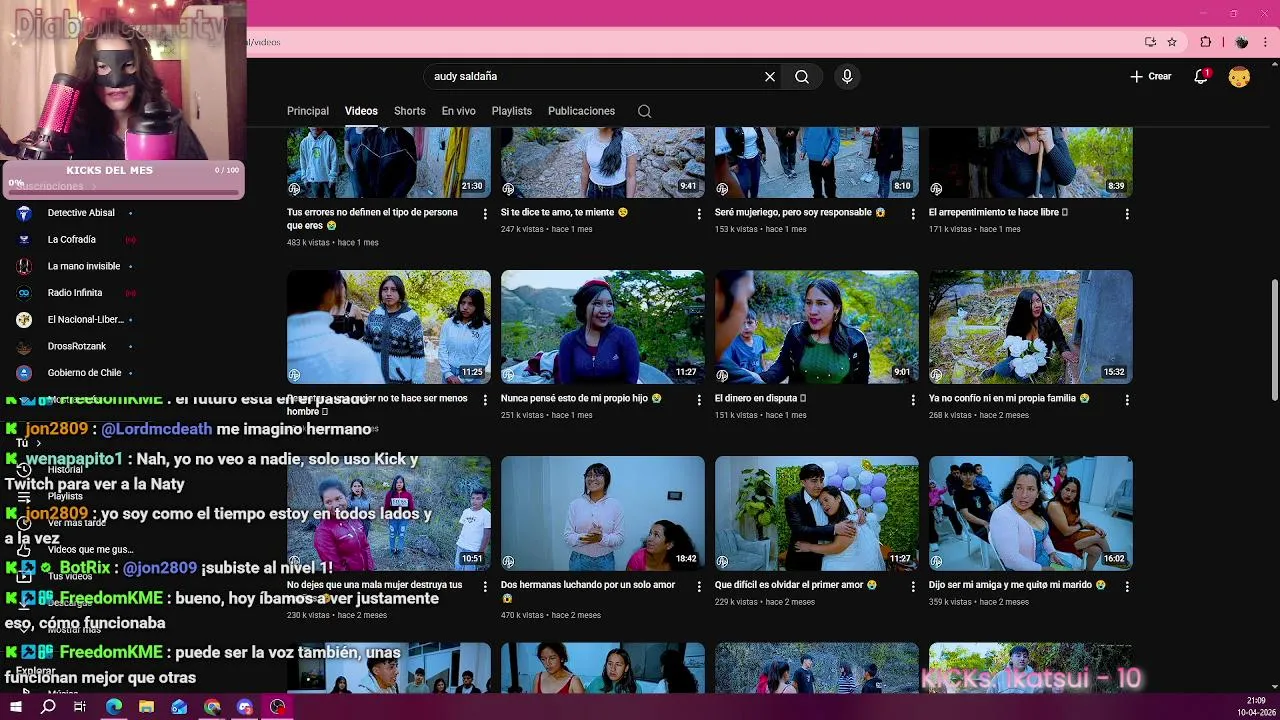The width and height of the screenshot is (1280, 720).
Task: Bookmark this page with the star icon
Action: (x=1172, y=42)
